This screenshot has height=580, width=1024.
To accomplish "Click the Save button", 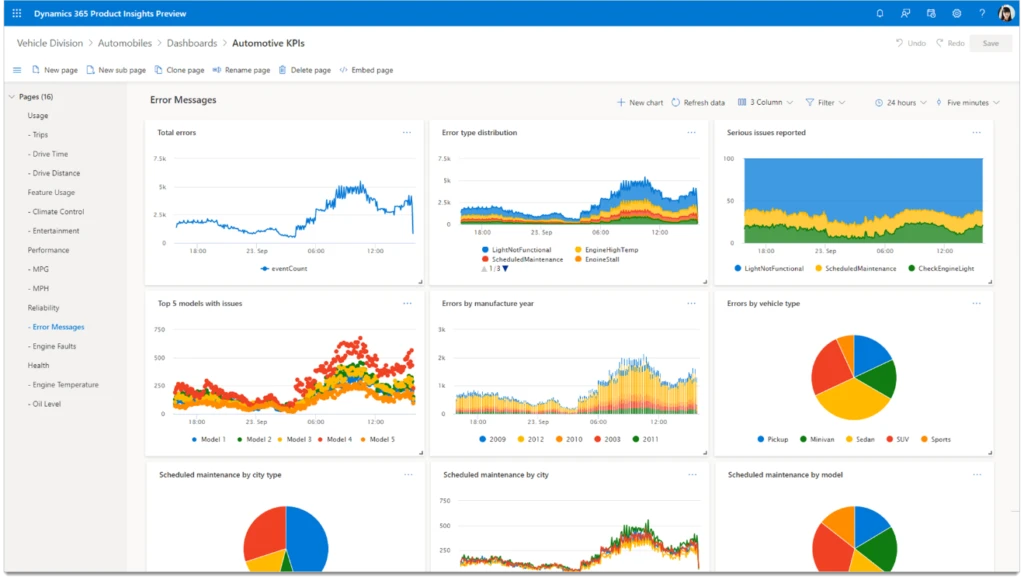I will [x=990, y=43].
